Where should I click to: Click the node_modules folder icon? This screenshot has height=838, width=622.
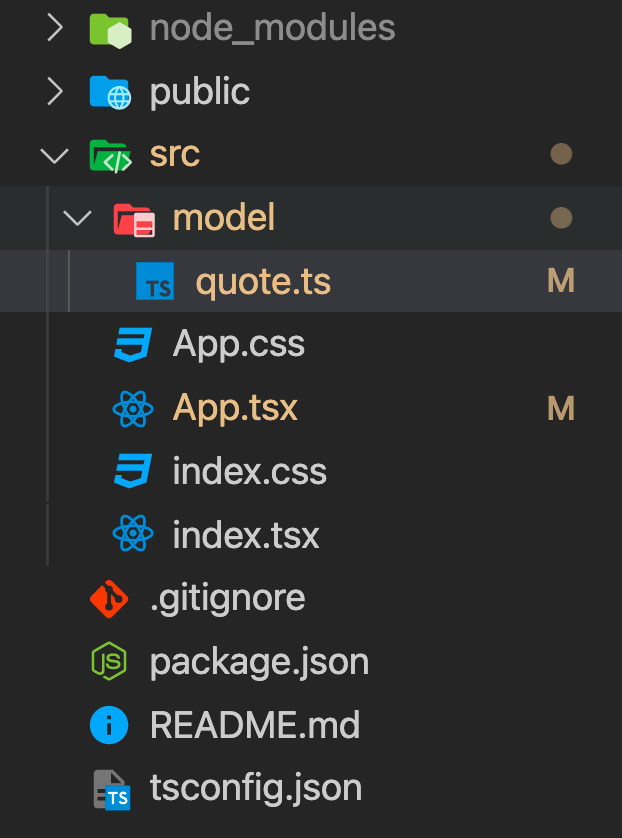click(110, 27)
